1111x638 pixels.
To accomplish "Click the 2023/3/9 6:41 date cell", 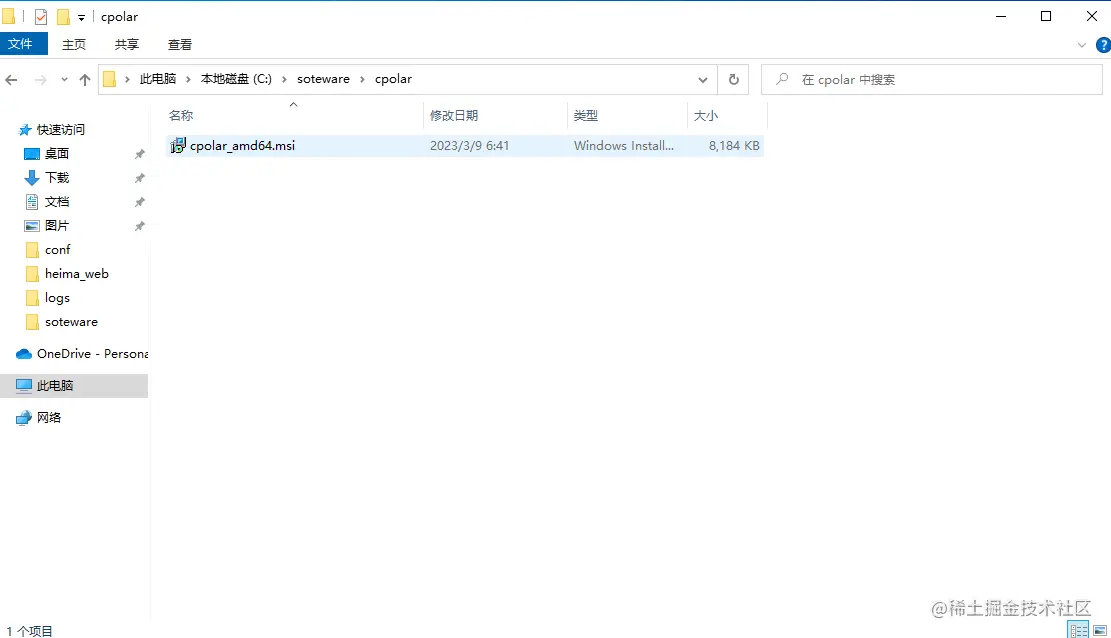I will pos(469,145).
